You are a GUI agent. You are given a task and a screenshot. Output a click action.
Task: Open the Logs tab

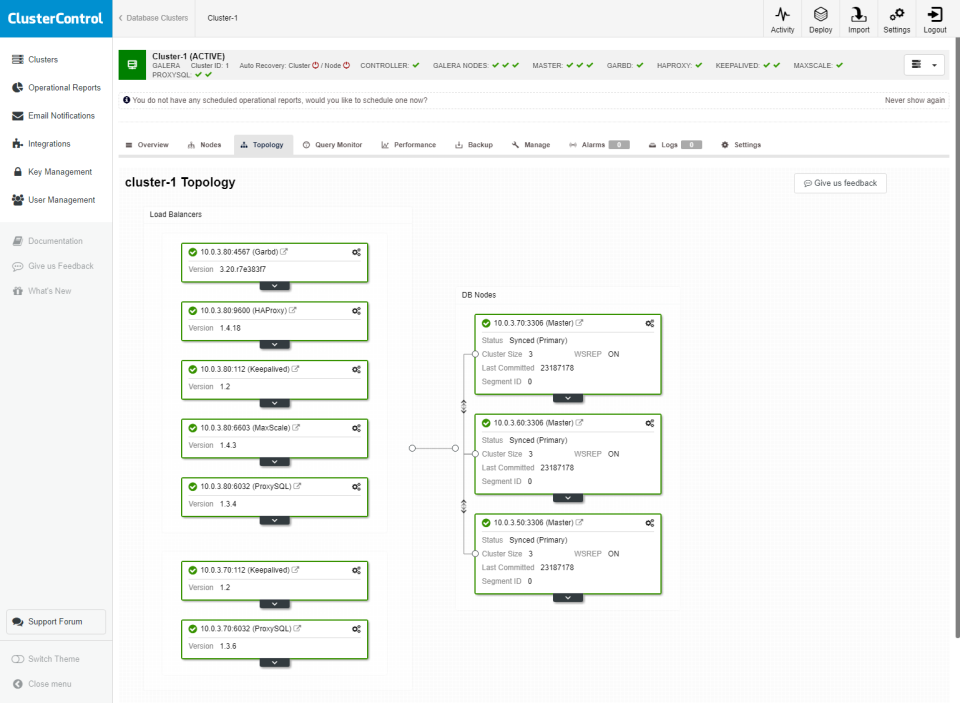click(x=675, y=145)
